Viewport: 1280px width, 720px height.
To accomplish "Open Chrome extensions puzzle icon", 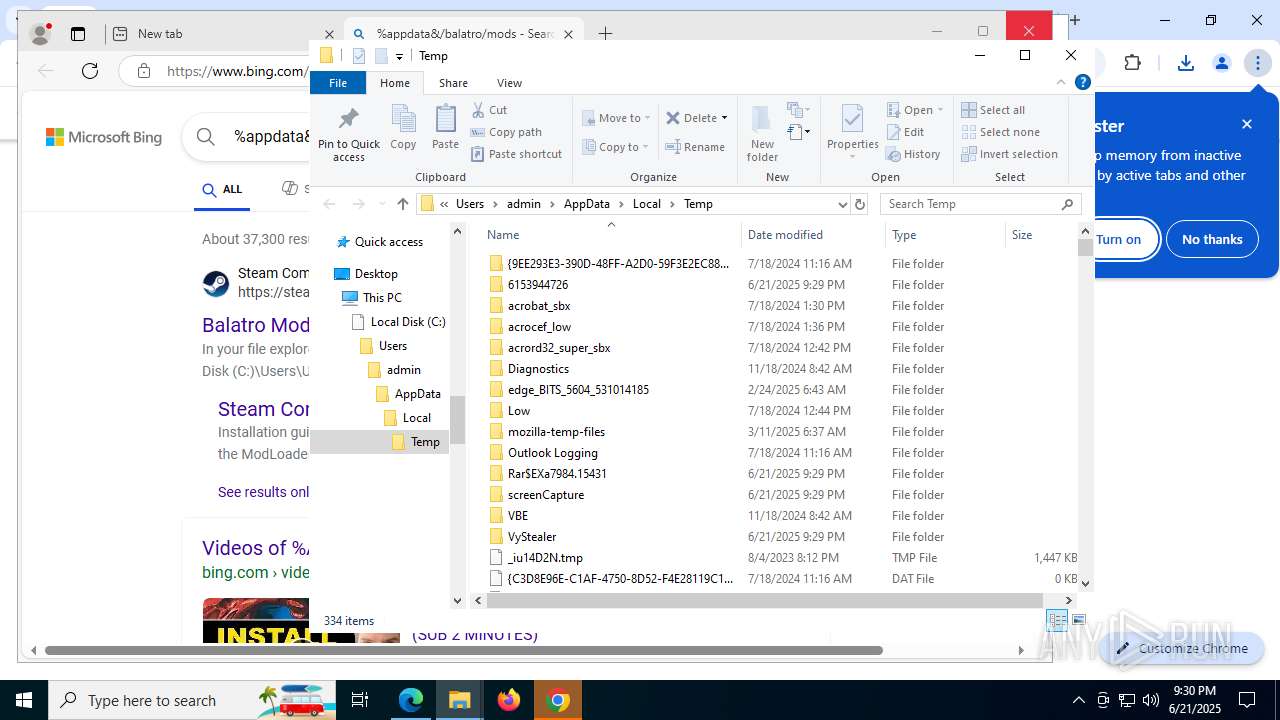I will coord(1132,63).
